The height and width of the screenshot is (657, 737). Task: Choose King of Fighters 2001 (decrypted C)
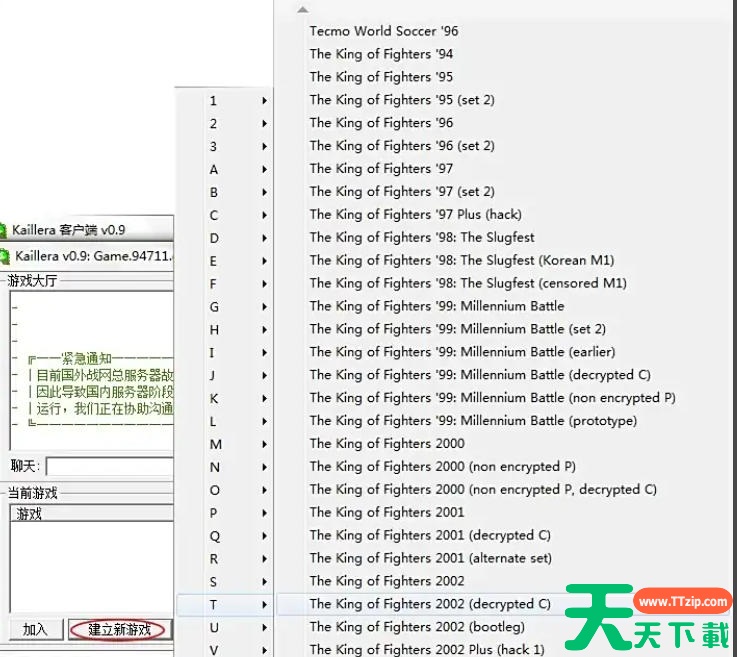pos(430,535)
